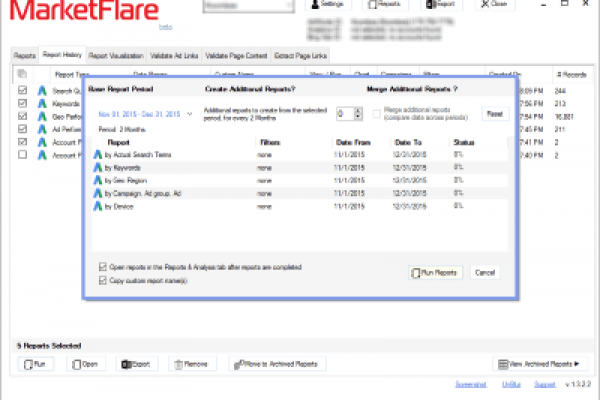Click AdWords icon of Keywords history row
Screen dimensions: 600x400
[x=42, y=104]
